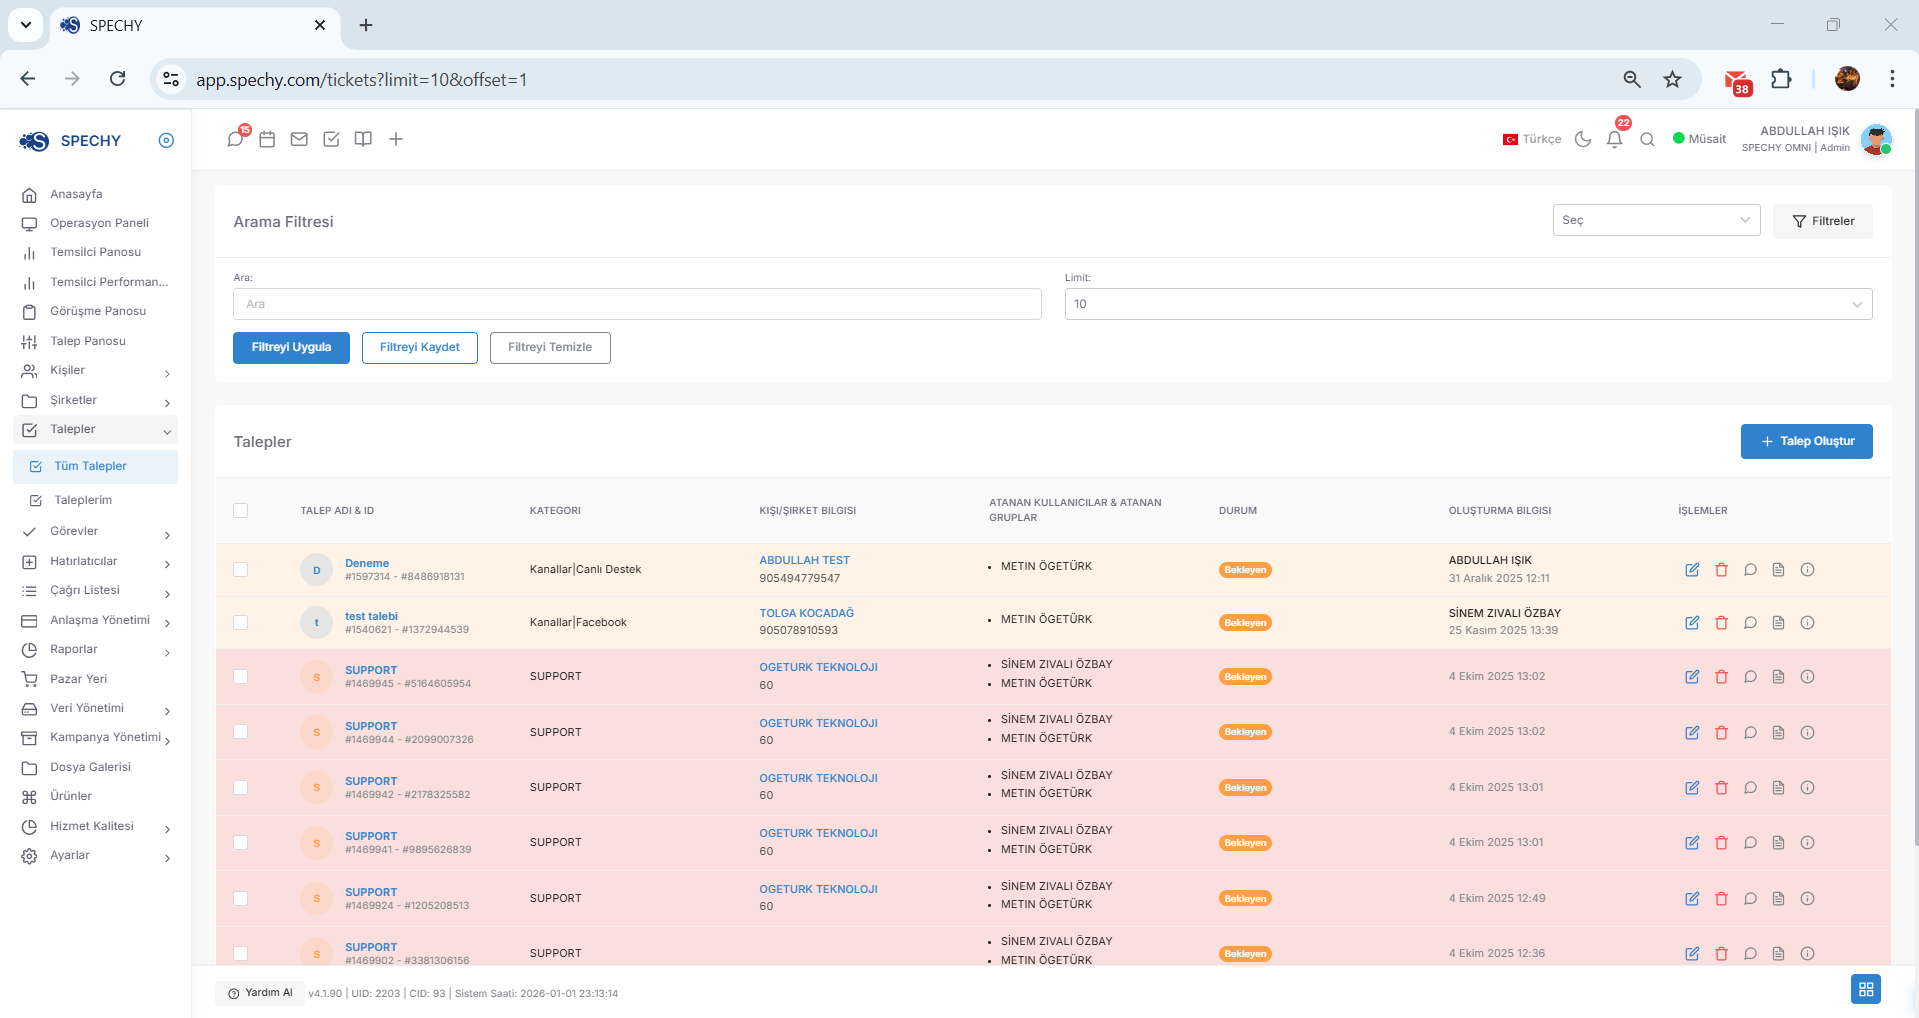The width and height of the screenshot is (1919, 1018).
Task: Open the mail envelope icon in toolbar
Action: click(299, 139)
